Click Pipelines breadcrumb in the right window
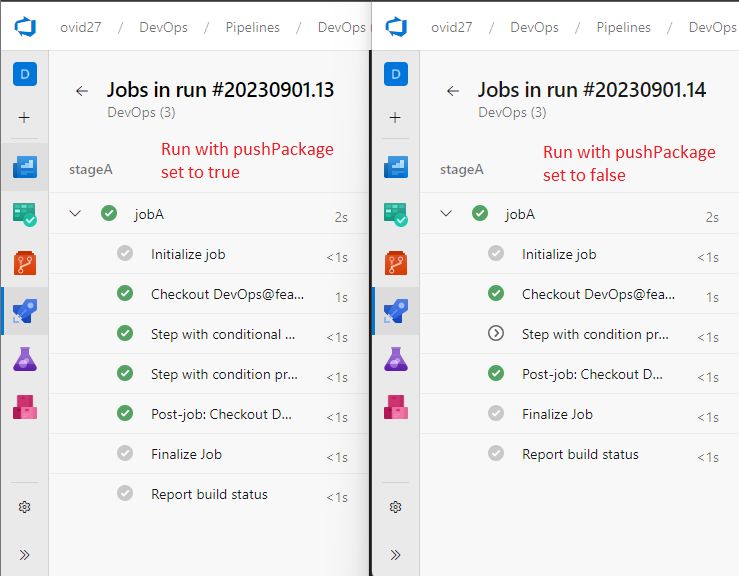Image resolution: width=739 pixels, height=576 pixels. coord(624,27)
